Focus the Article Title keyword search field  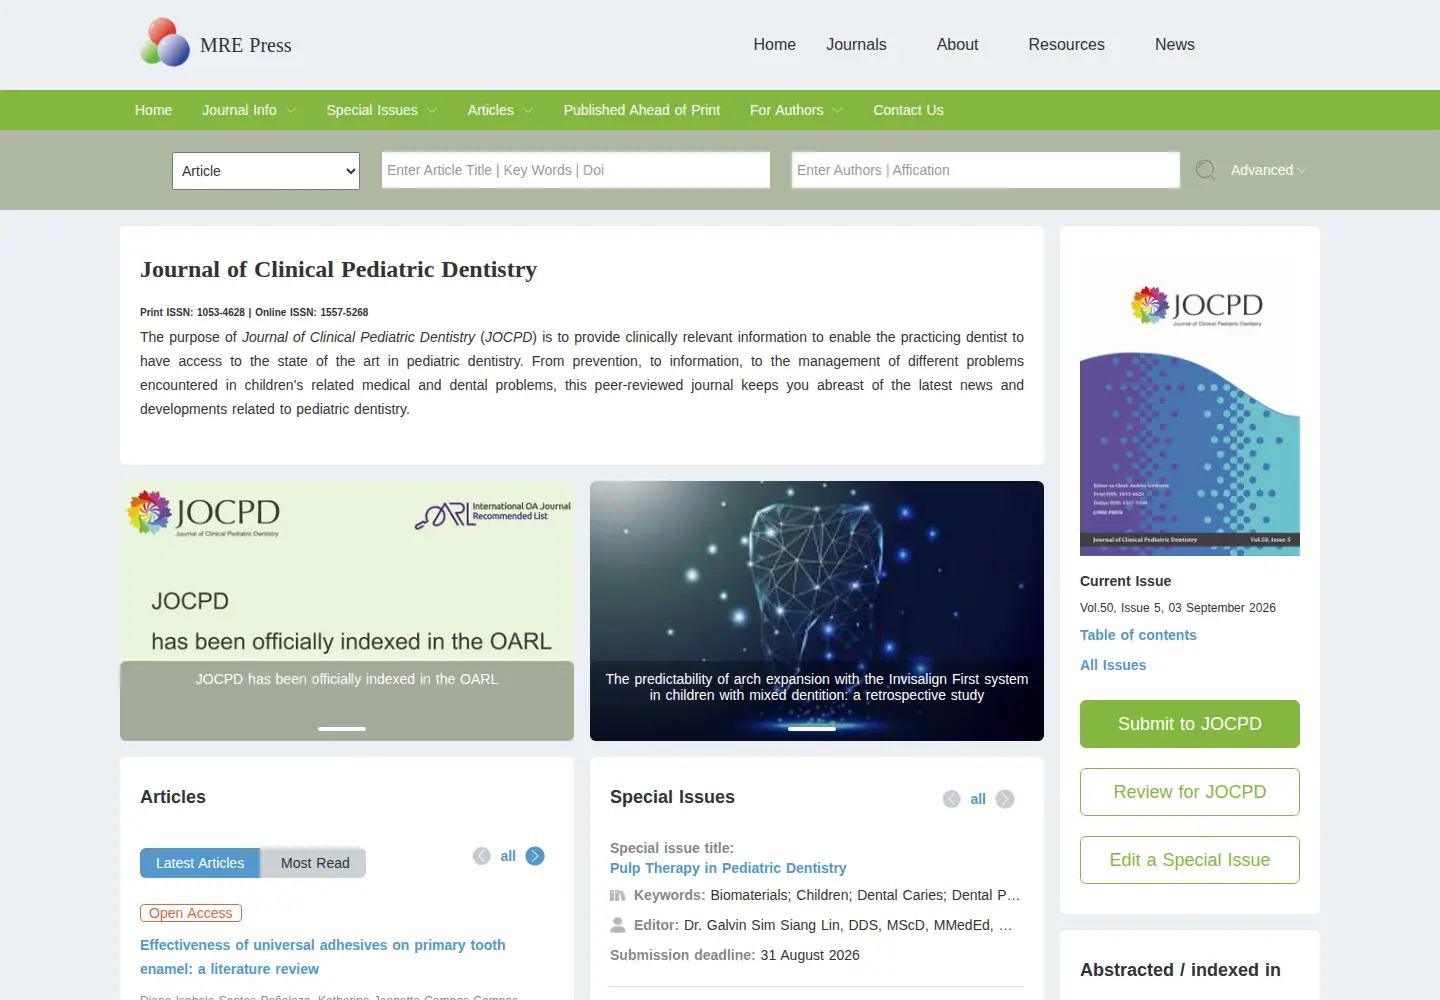[x=576, y=170]
